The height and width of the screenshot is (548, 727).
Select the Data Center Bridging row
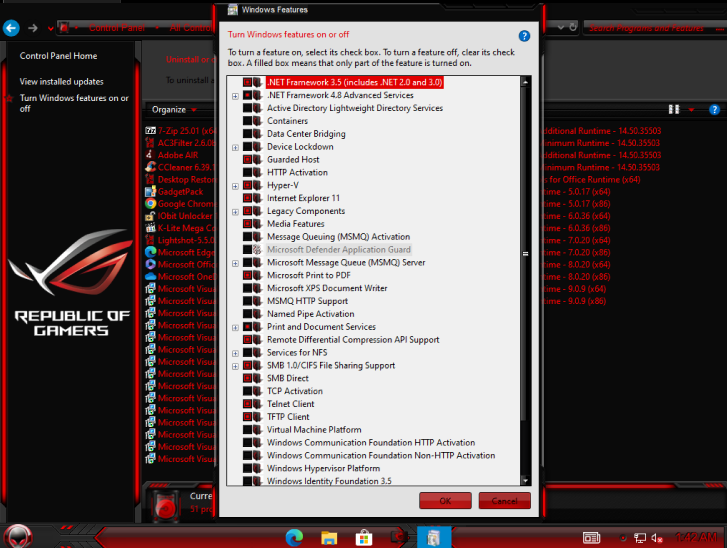(x=306, y=134)
